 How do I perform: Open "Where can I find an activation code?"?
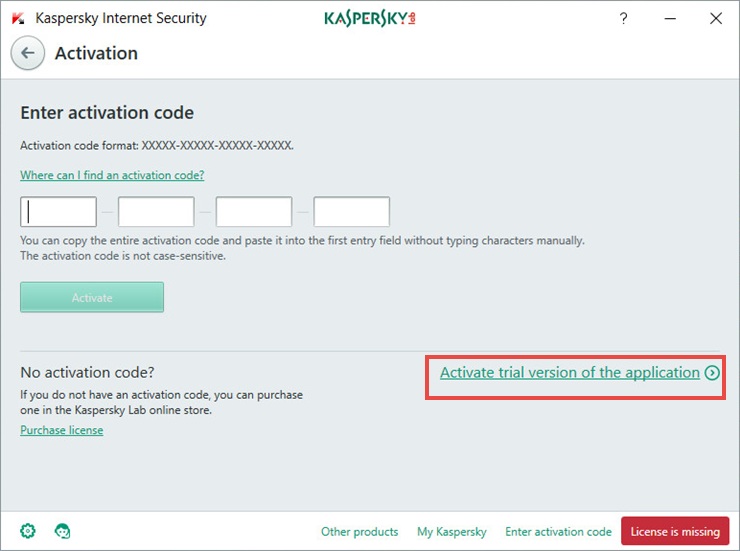112,175
